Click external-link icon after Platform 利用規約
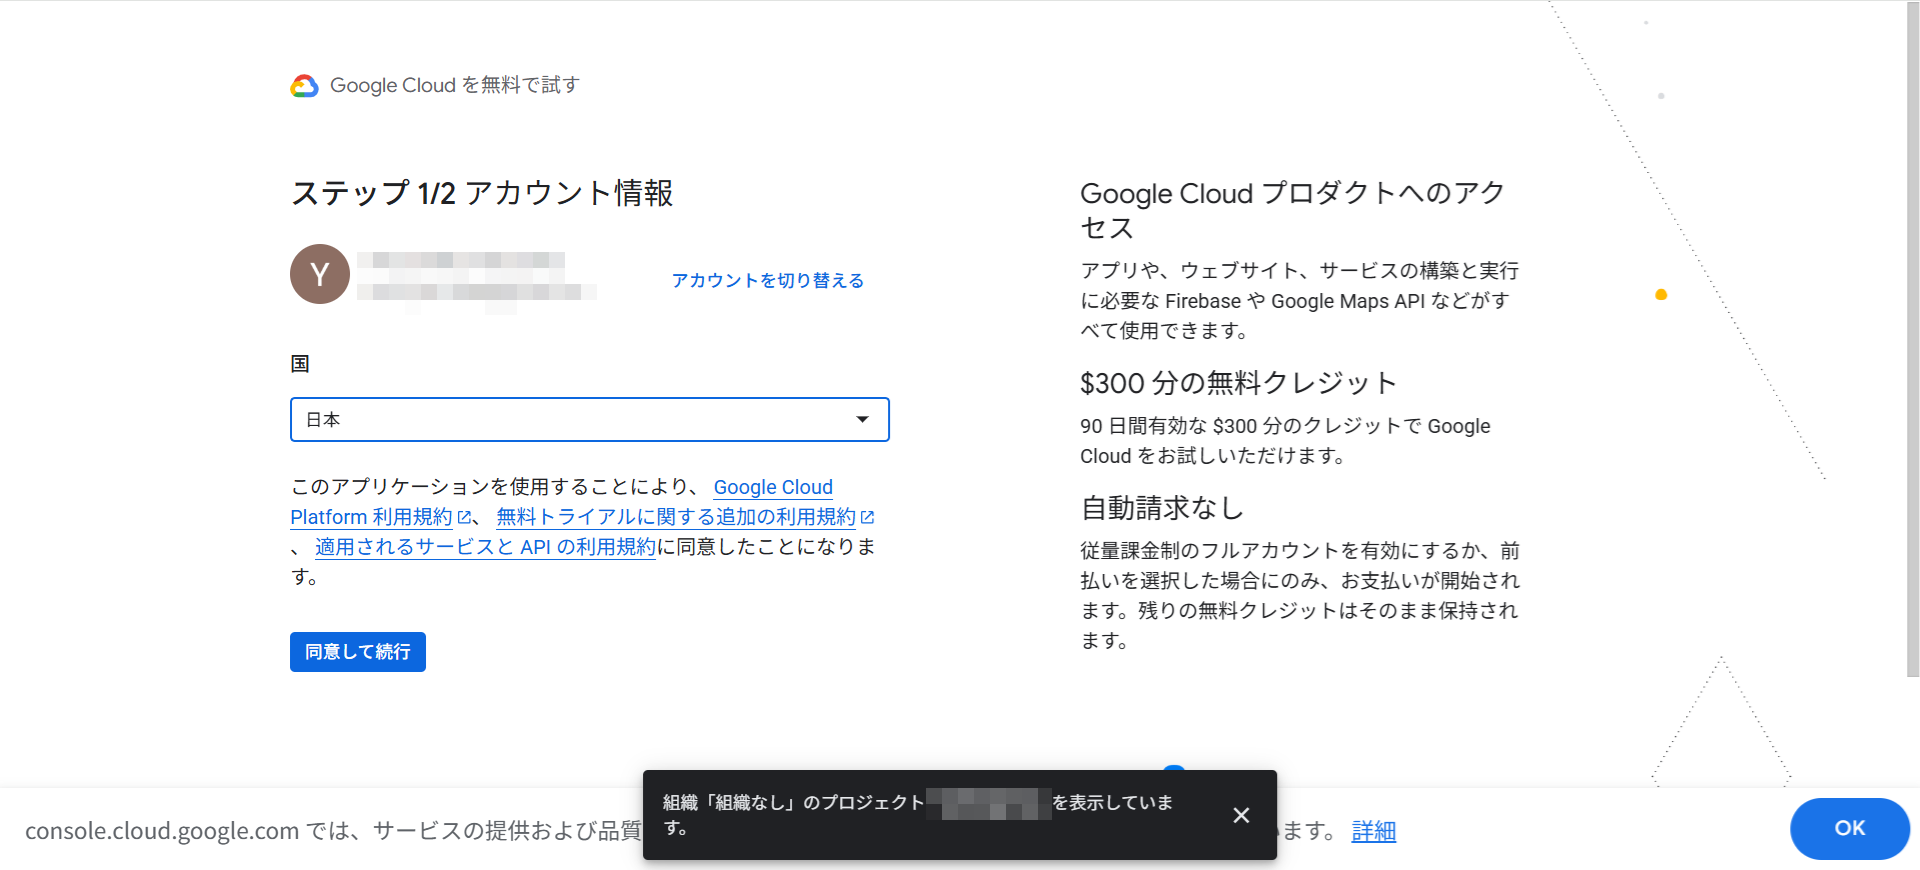The height and width of the screenshot is (870, 1920). [x=464, y=518]
